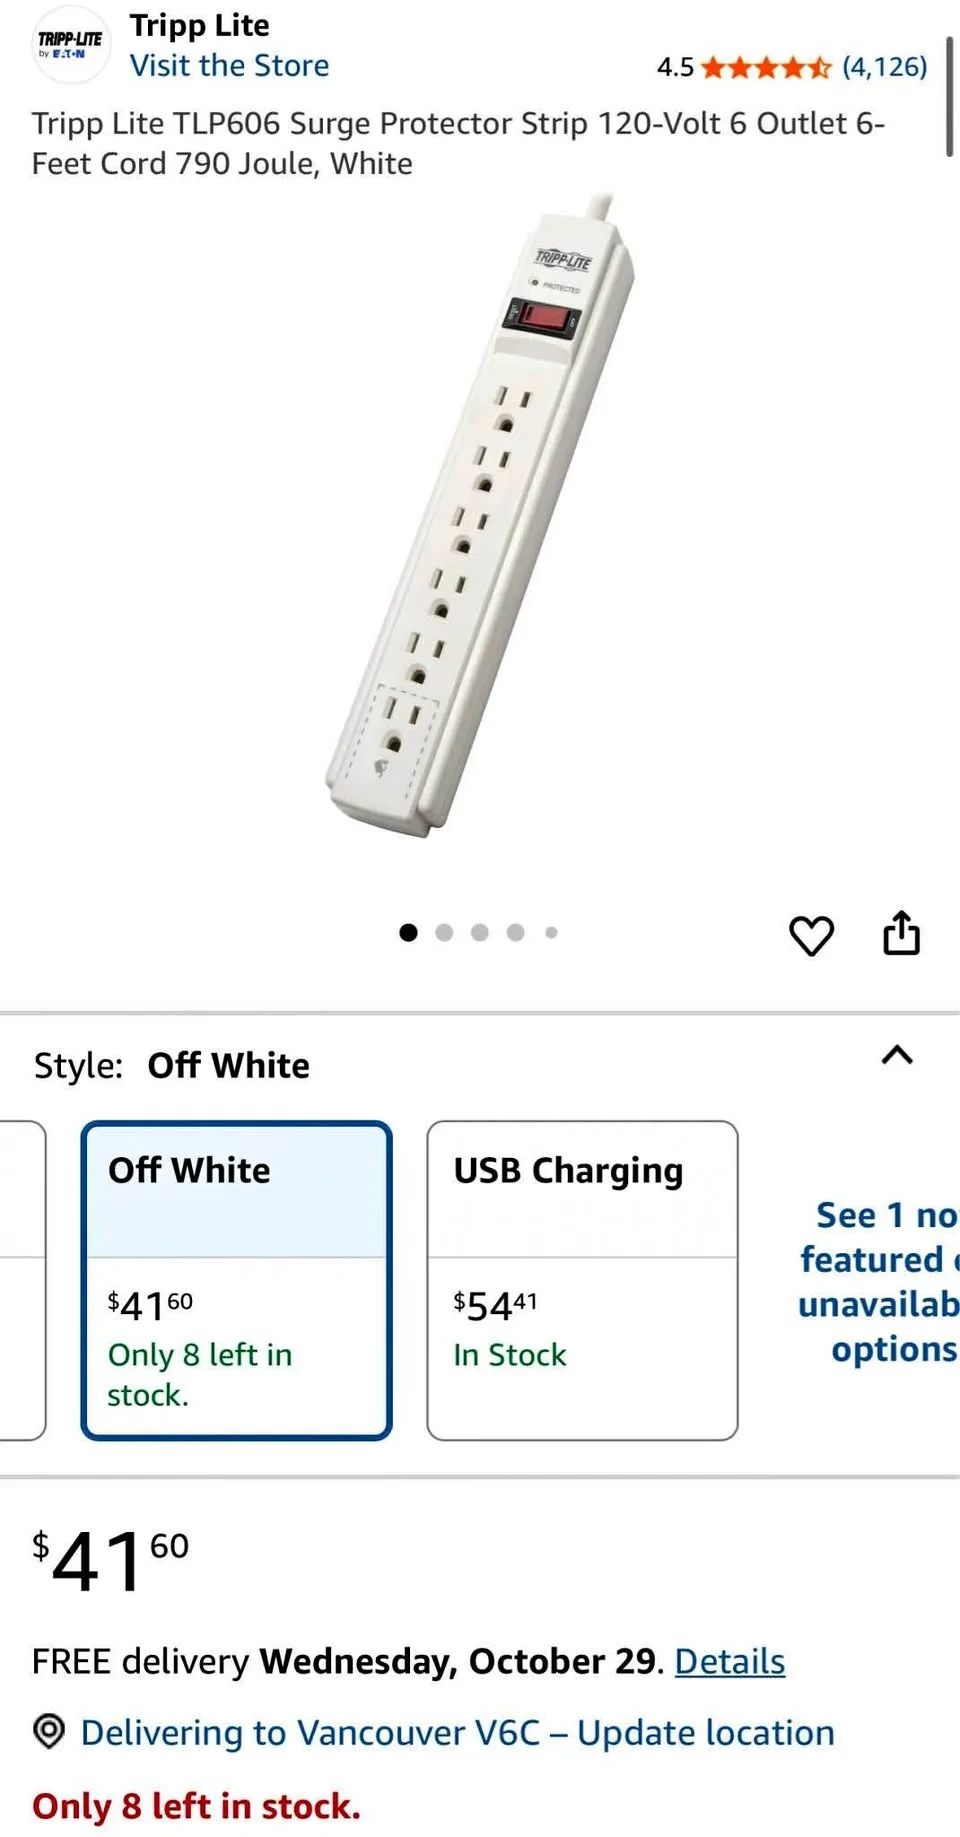View the 4,126 customer ratings

(x=886, y=66)
